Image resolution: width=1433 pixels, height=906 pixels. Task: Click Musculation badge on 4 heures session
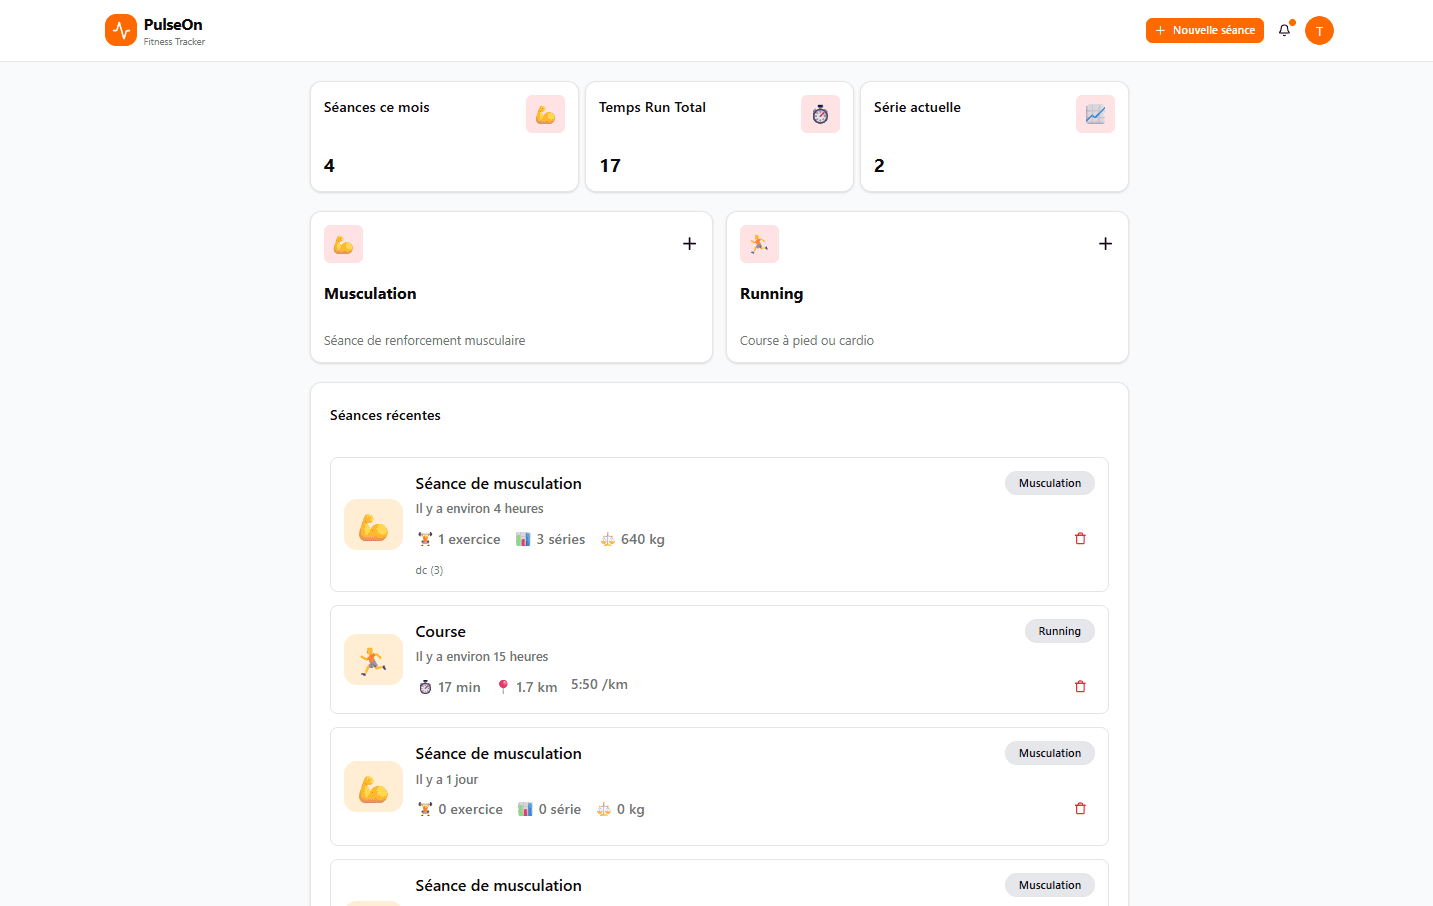point(1050,483)
